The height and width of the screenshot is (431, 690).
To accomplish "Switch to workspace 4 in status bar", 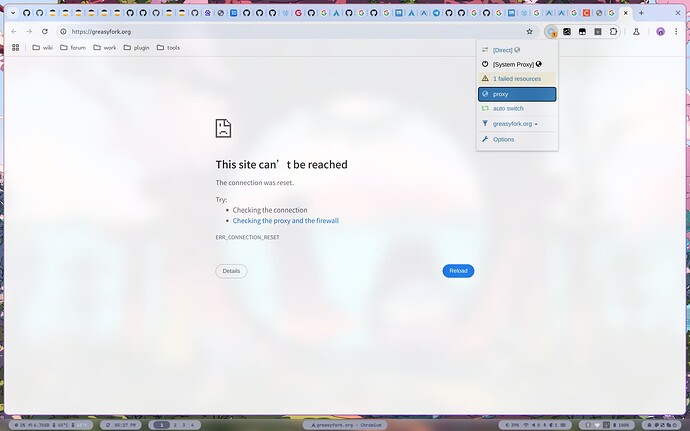I will click(192, 425).
